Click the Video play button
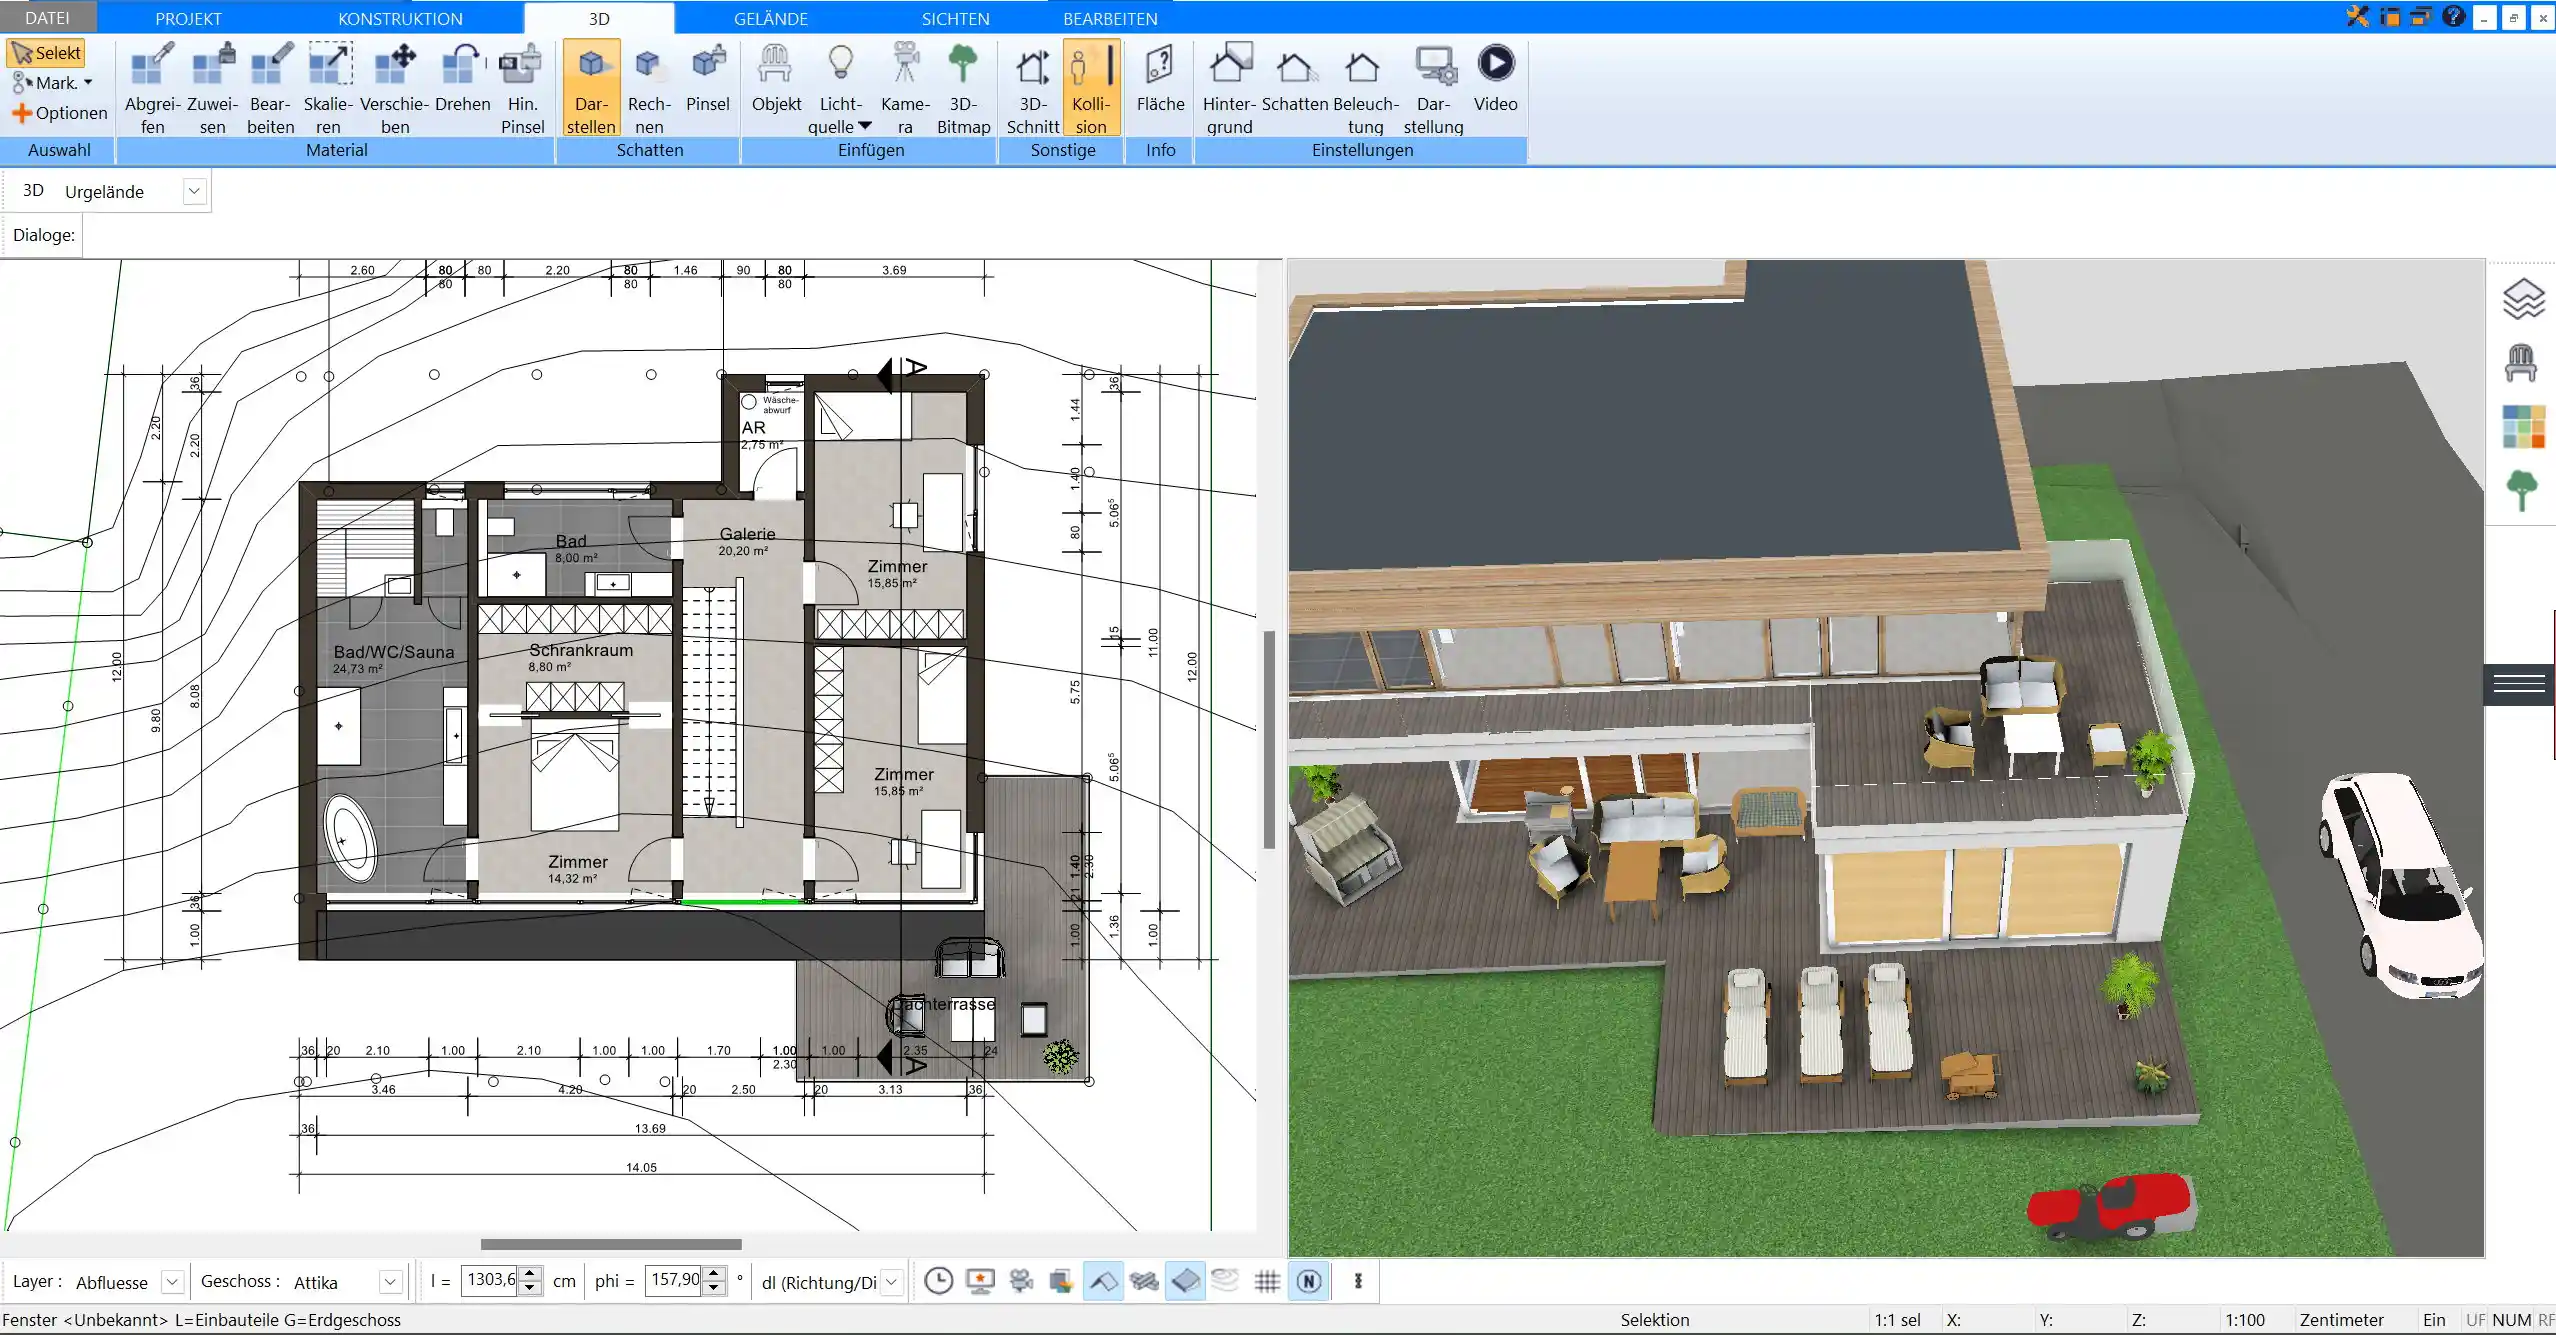This screenshot has height=1335, width=2556. (x=1495, y=78)
